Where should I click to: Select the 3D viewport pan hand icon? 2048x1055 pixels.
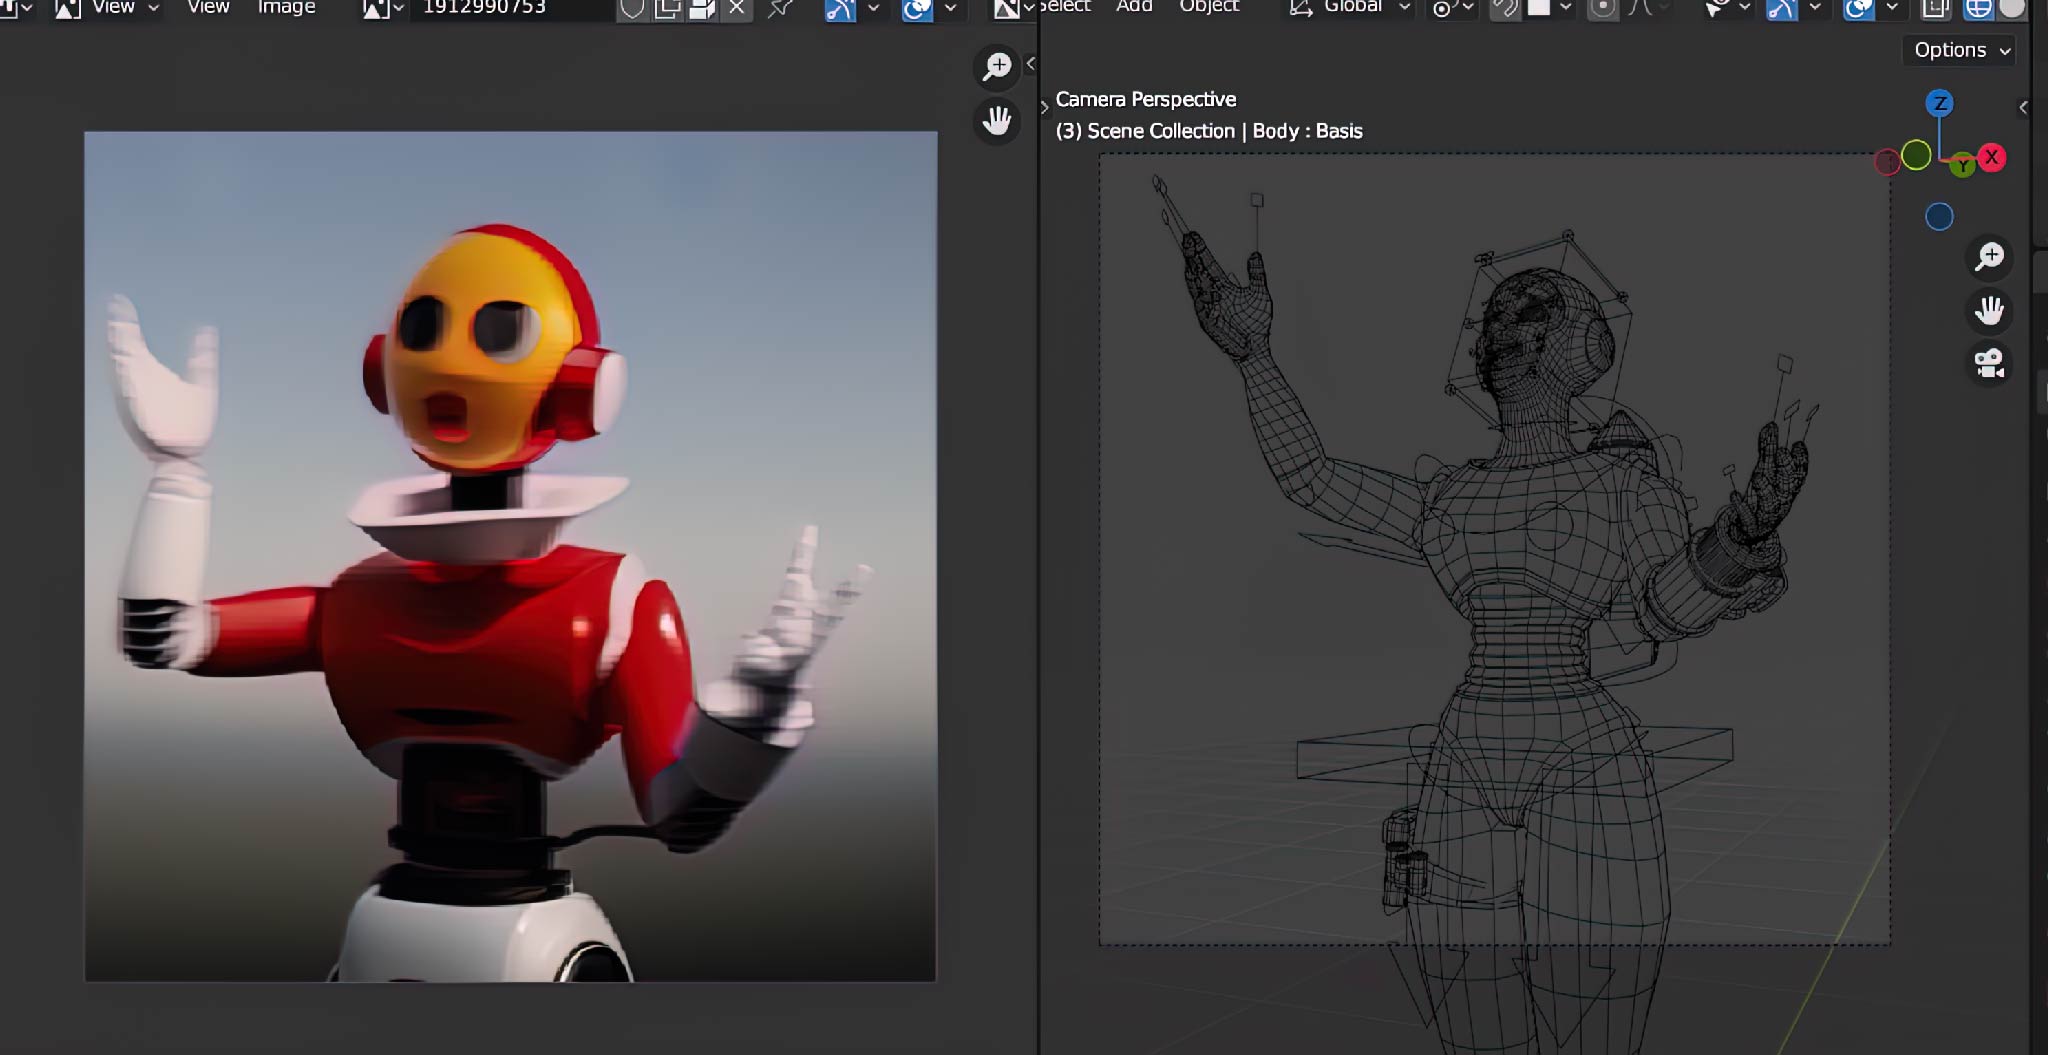click(x=1989, y=310)
